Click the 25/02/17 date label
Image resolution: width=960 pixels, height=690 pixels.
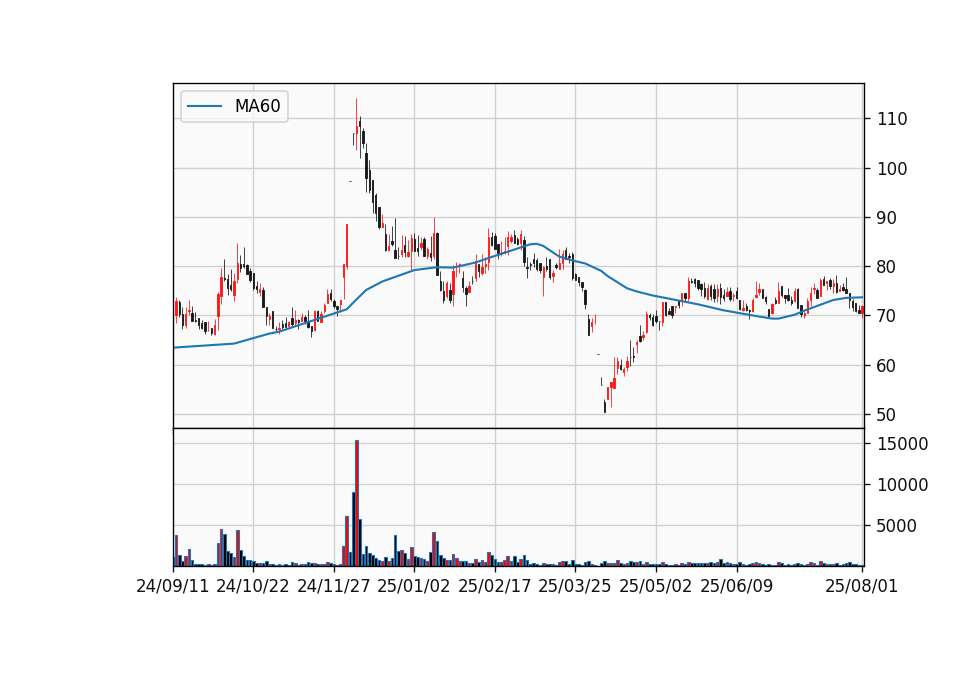coord(495,586)
